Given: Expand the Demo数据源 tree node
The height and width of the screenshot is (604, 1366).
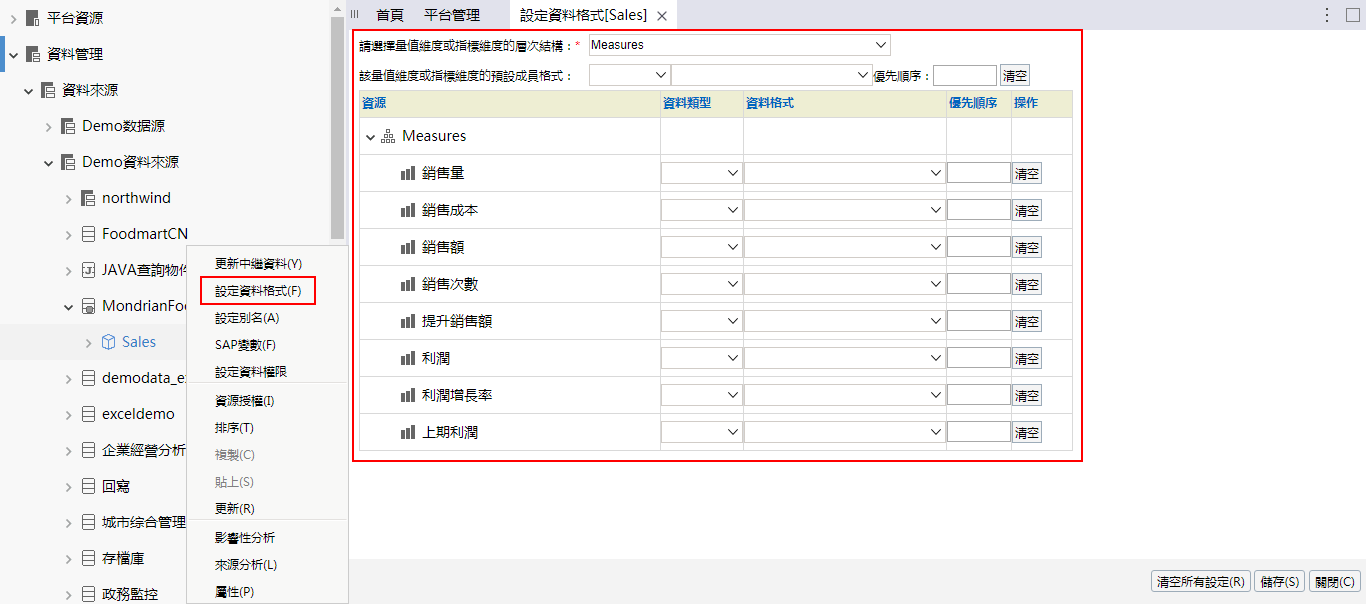Looking at the screenshot, I should click(x=49, y=126).
